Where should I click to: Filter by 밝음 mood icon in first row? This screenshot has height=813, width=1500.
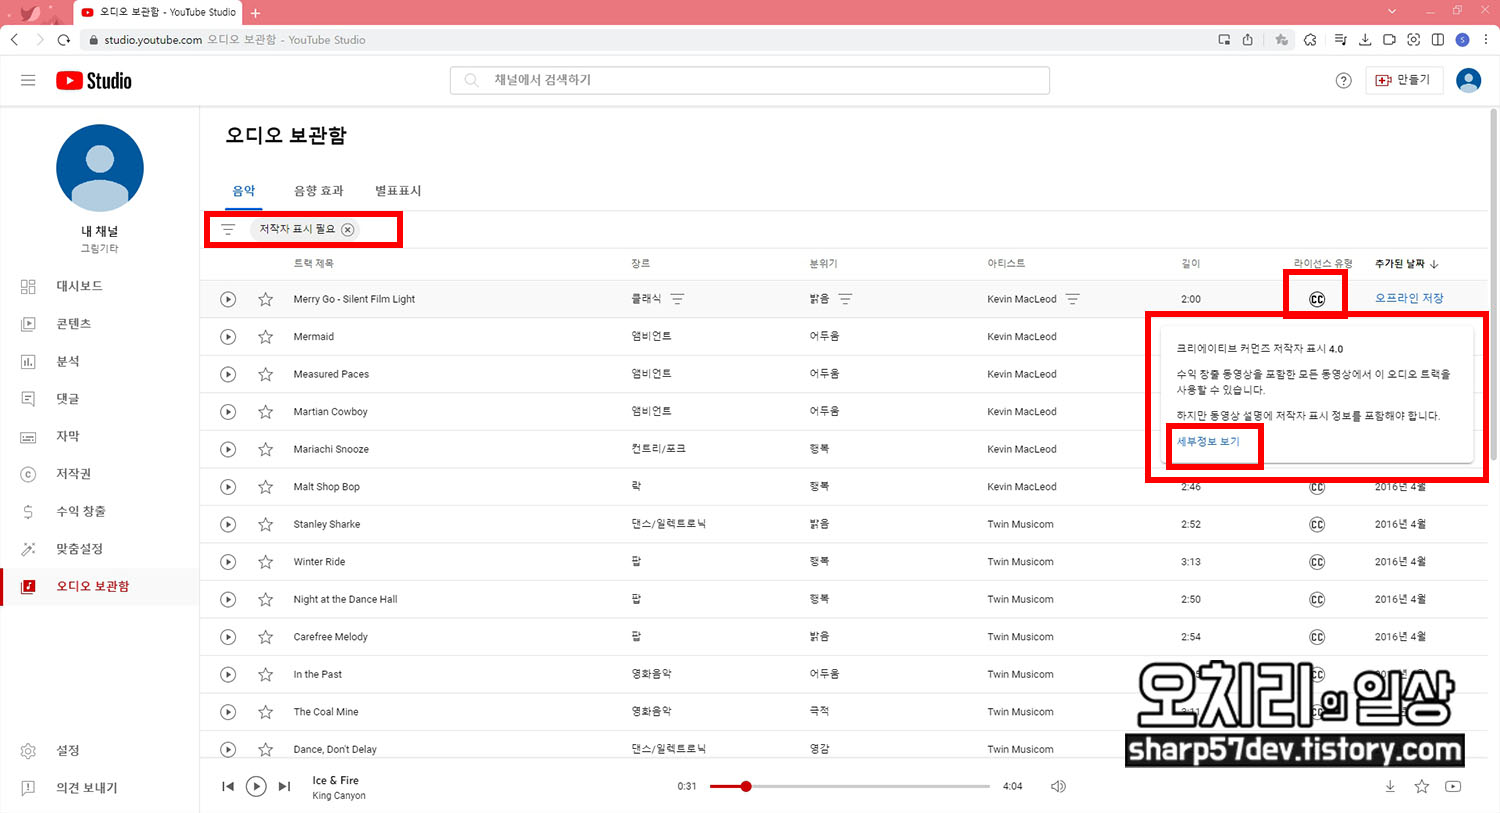[x=845, y=299]
